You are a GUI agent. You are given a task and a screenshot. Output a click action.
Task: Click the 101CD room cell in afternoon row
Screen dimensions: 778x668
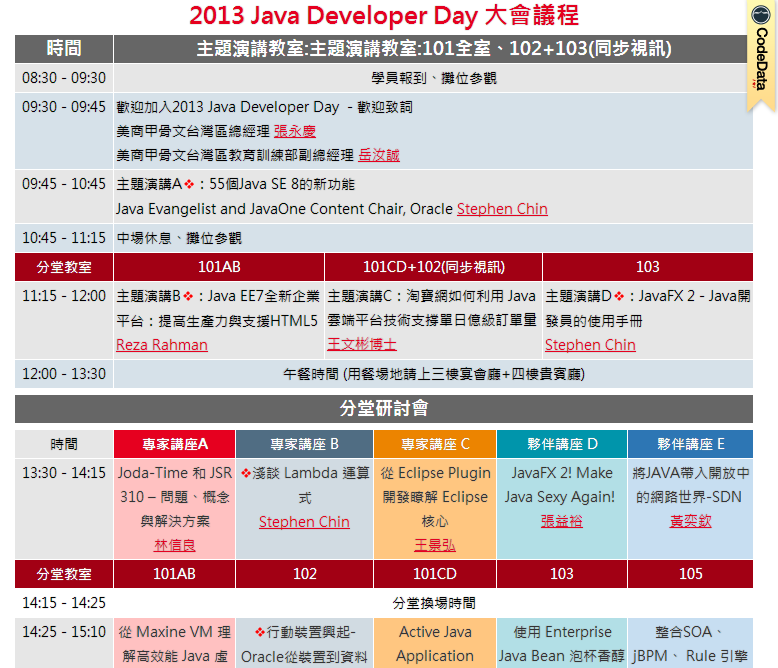pyautogui.click(x=435, y=574)
